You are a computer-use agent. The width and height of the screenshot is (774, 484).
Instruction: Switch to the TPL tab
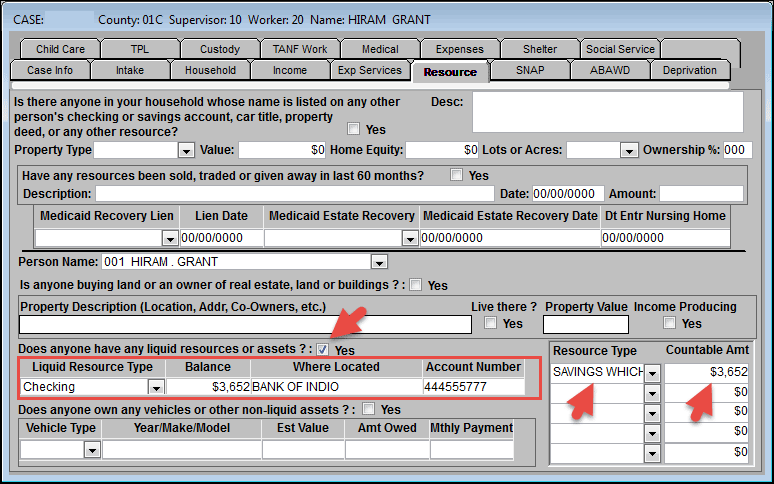(x=140, y=49)
